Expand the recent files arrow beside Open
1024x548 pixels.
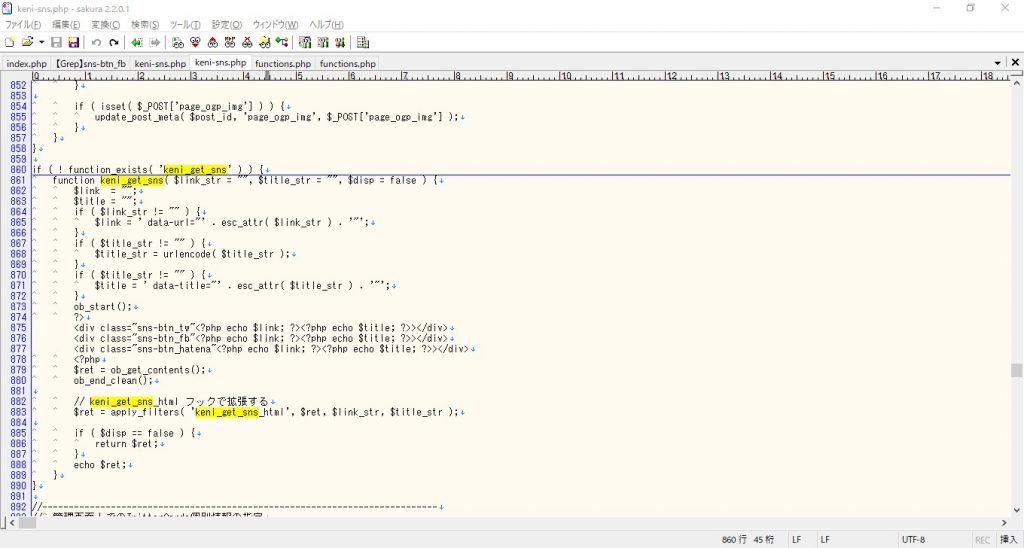(41, 42)
